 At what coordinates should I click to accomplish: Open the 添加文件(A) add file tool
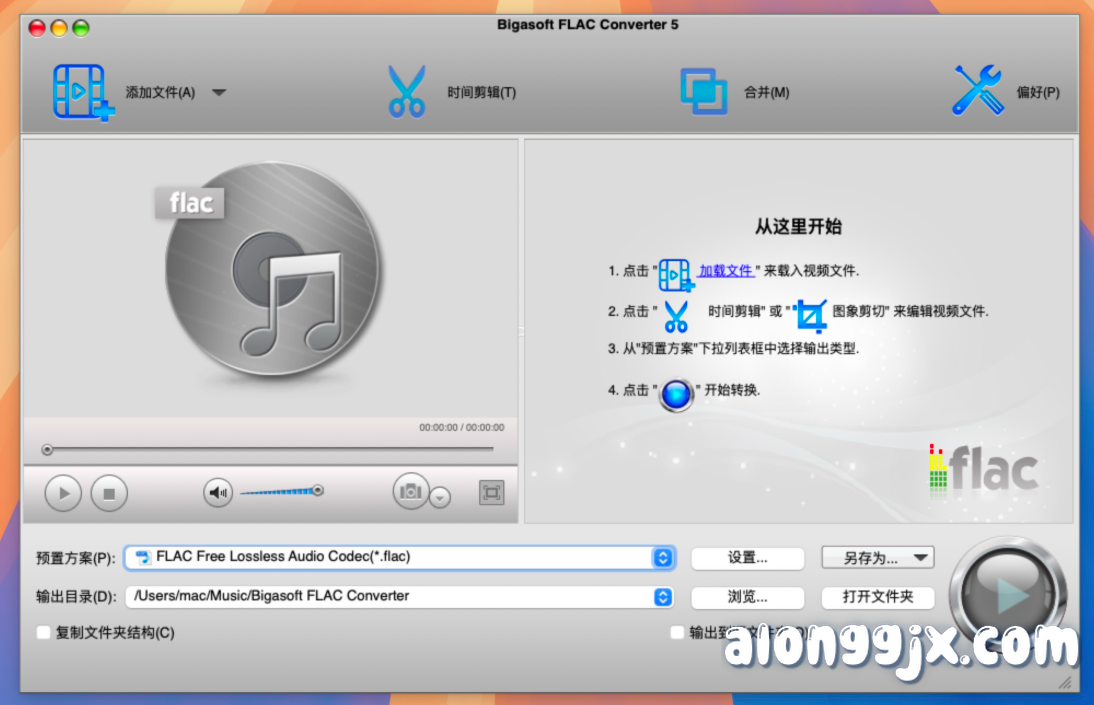(83, 89)
